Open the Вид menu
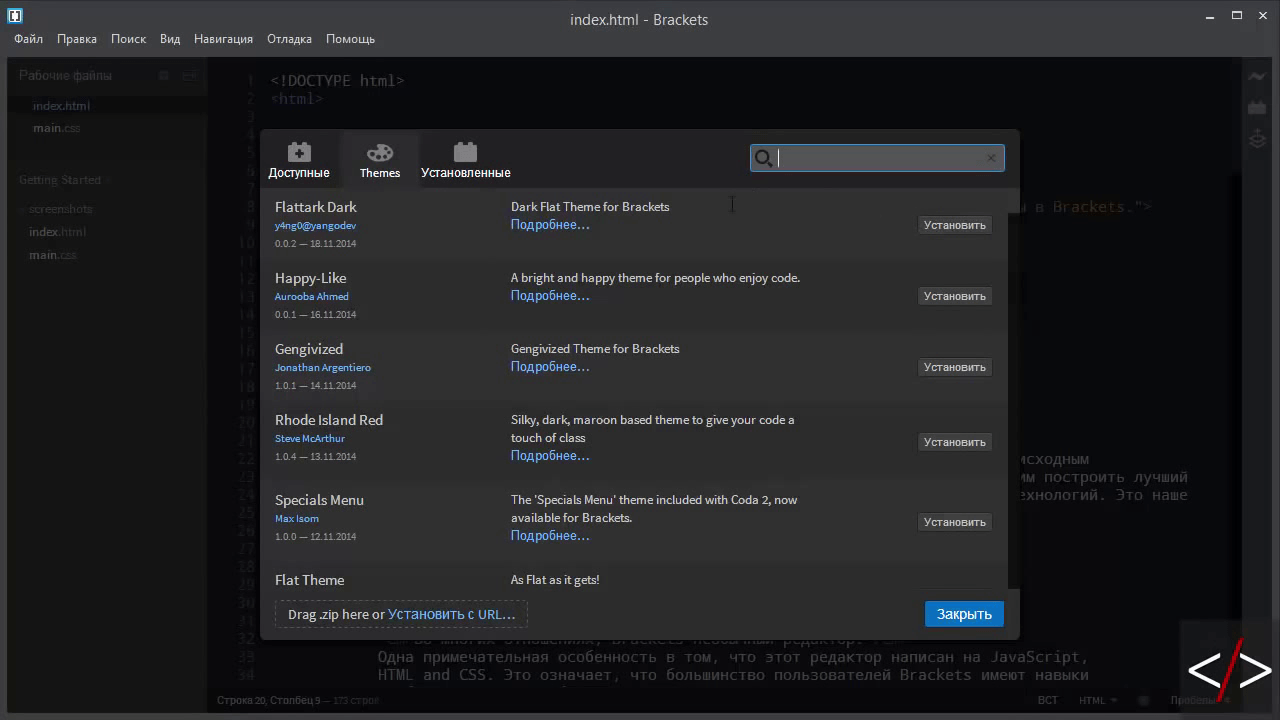Screen dimensions: 1280x720 coord(170,39)
